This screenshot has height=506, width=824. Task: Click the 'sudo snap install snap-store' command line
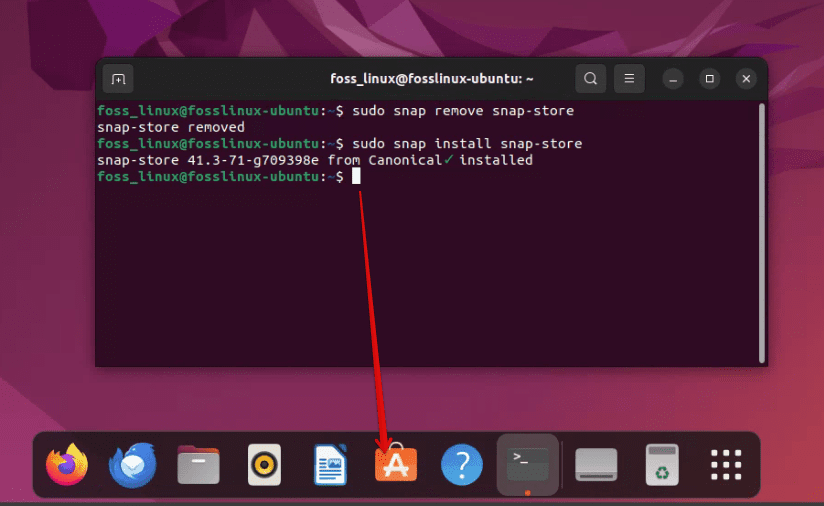coord(339,143)
